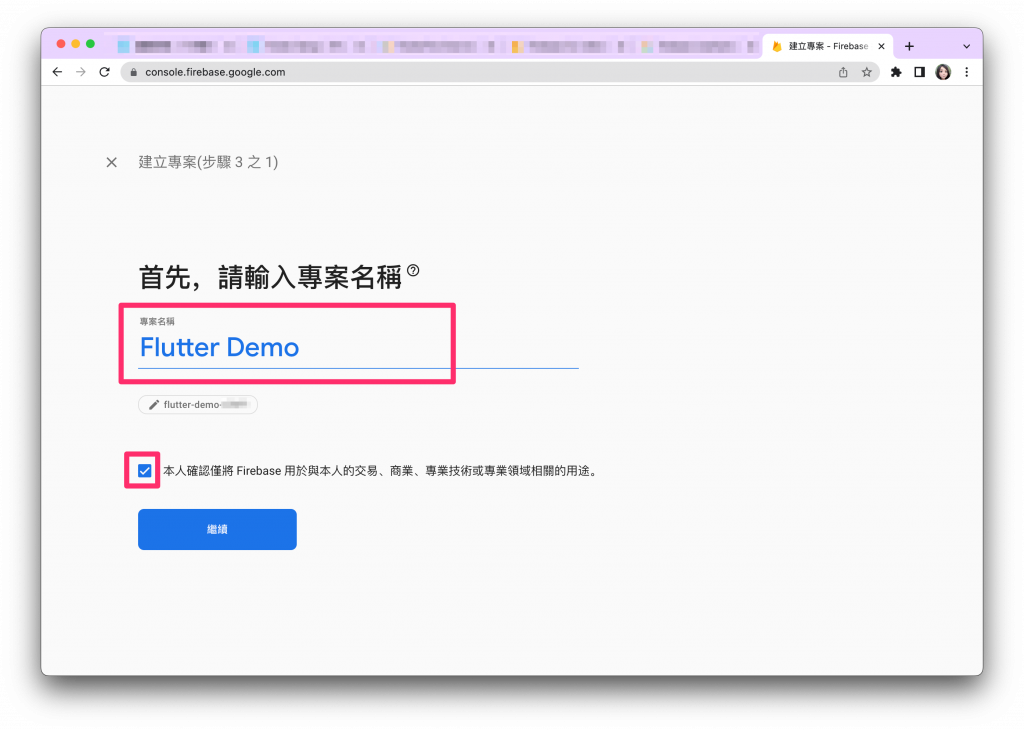Click the help question mark icon
Image resolution: width=1024 pixels, height=730 pixels.
coord(413,270)
